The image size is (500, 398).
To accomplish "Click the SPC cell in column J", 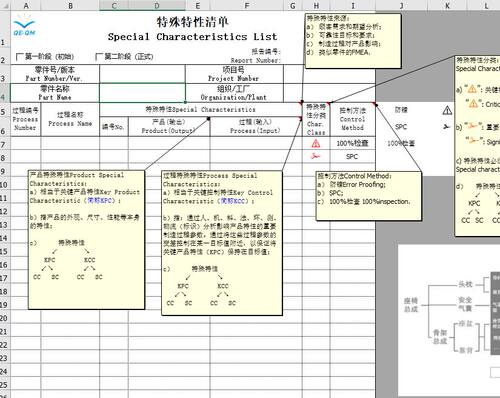I will 401,127.
